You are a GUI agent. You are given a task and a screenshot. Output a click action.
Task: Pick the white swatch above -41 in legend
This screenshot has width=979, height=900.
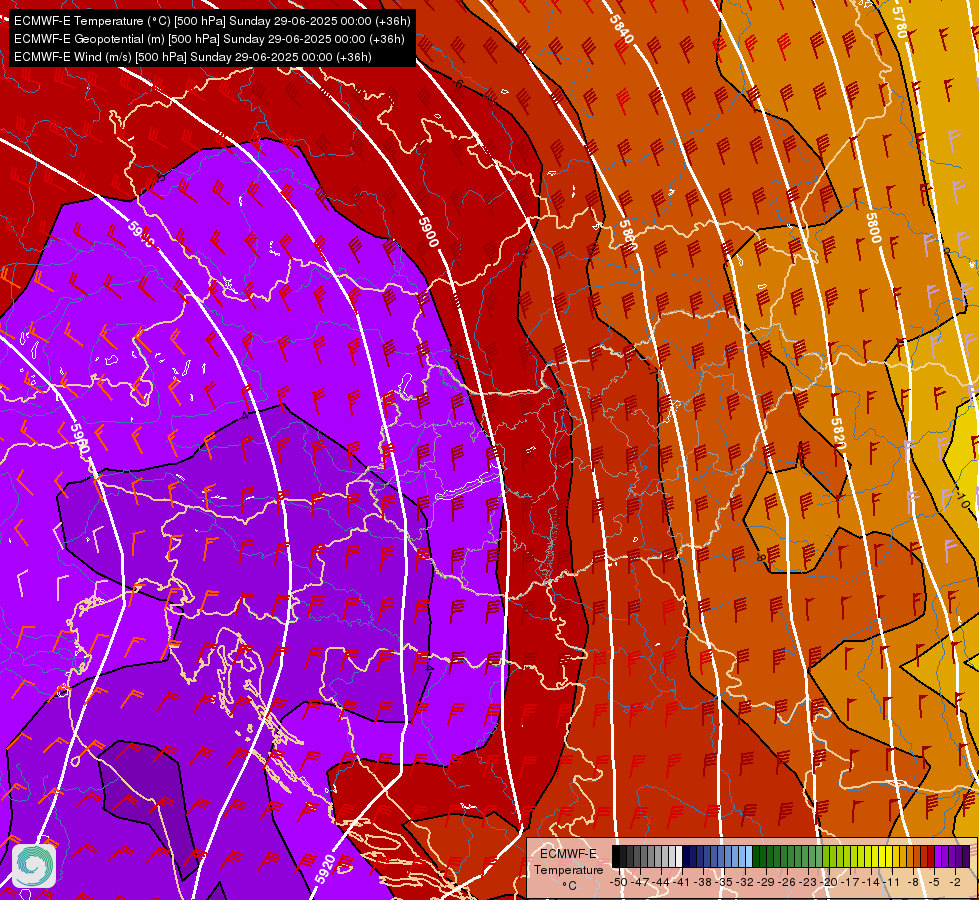pos(679,856)
